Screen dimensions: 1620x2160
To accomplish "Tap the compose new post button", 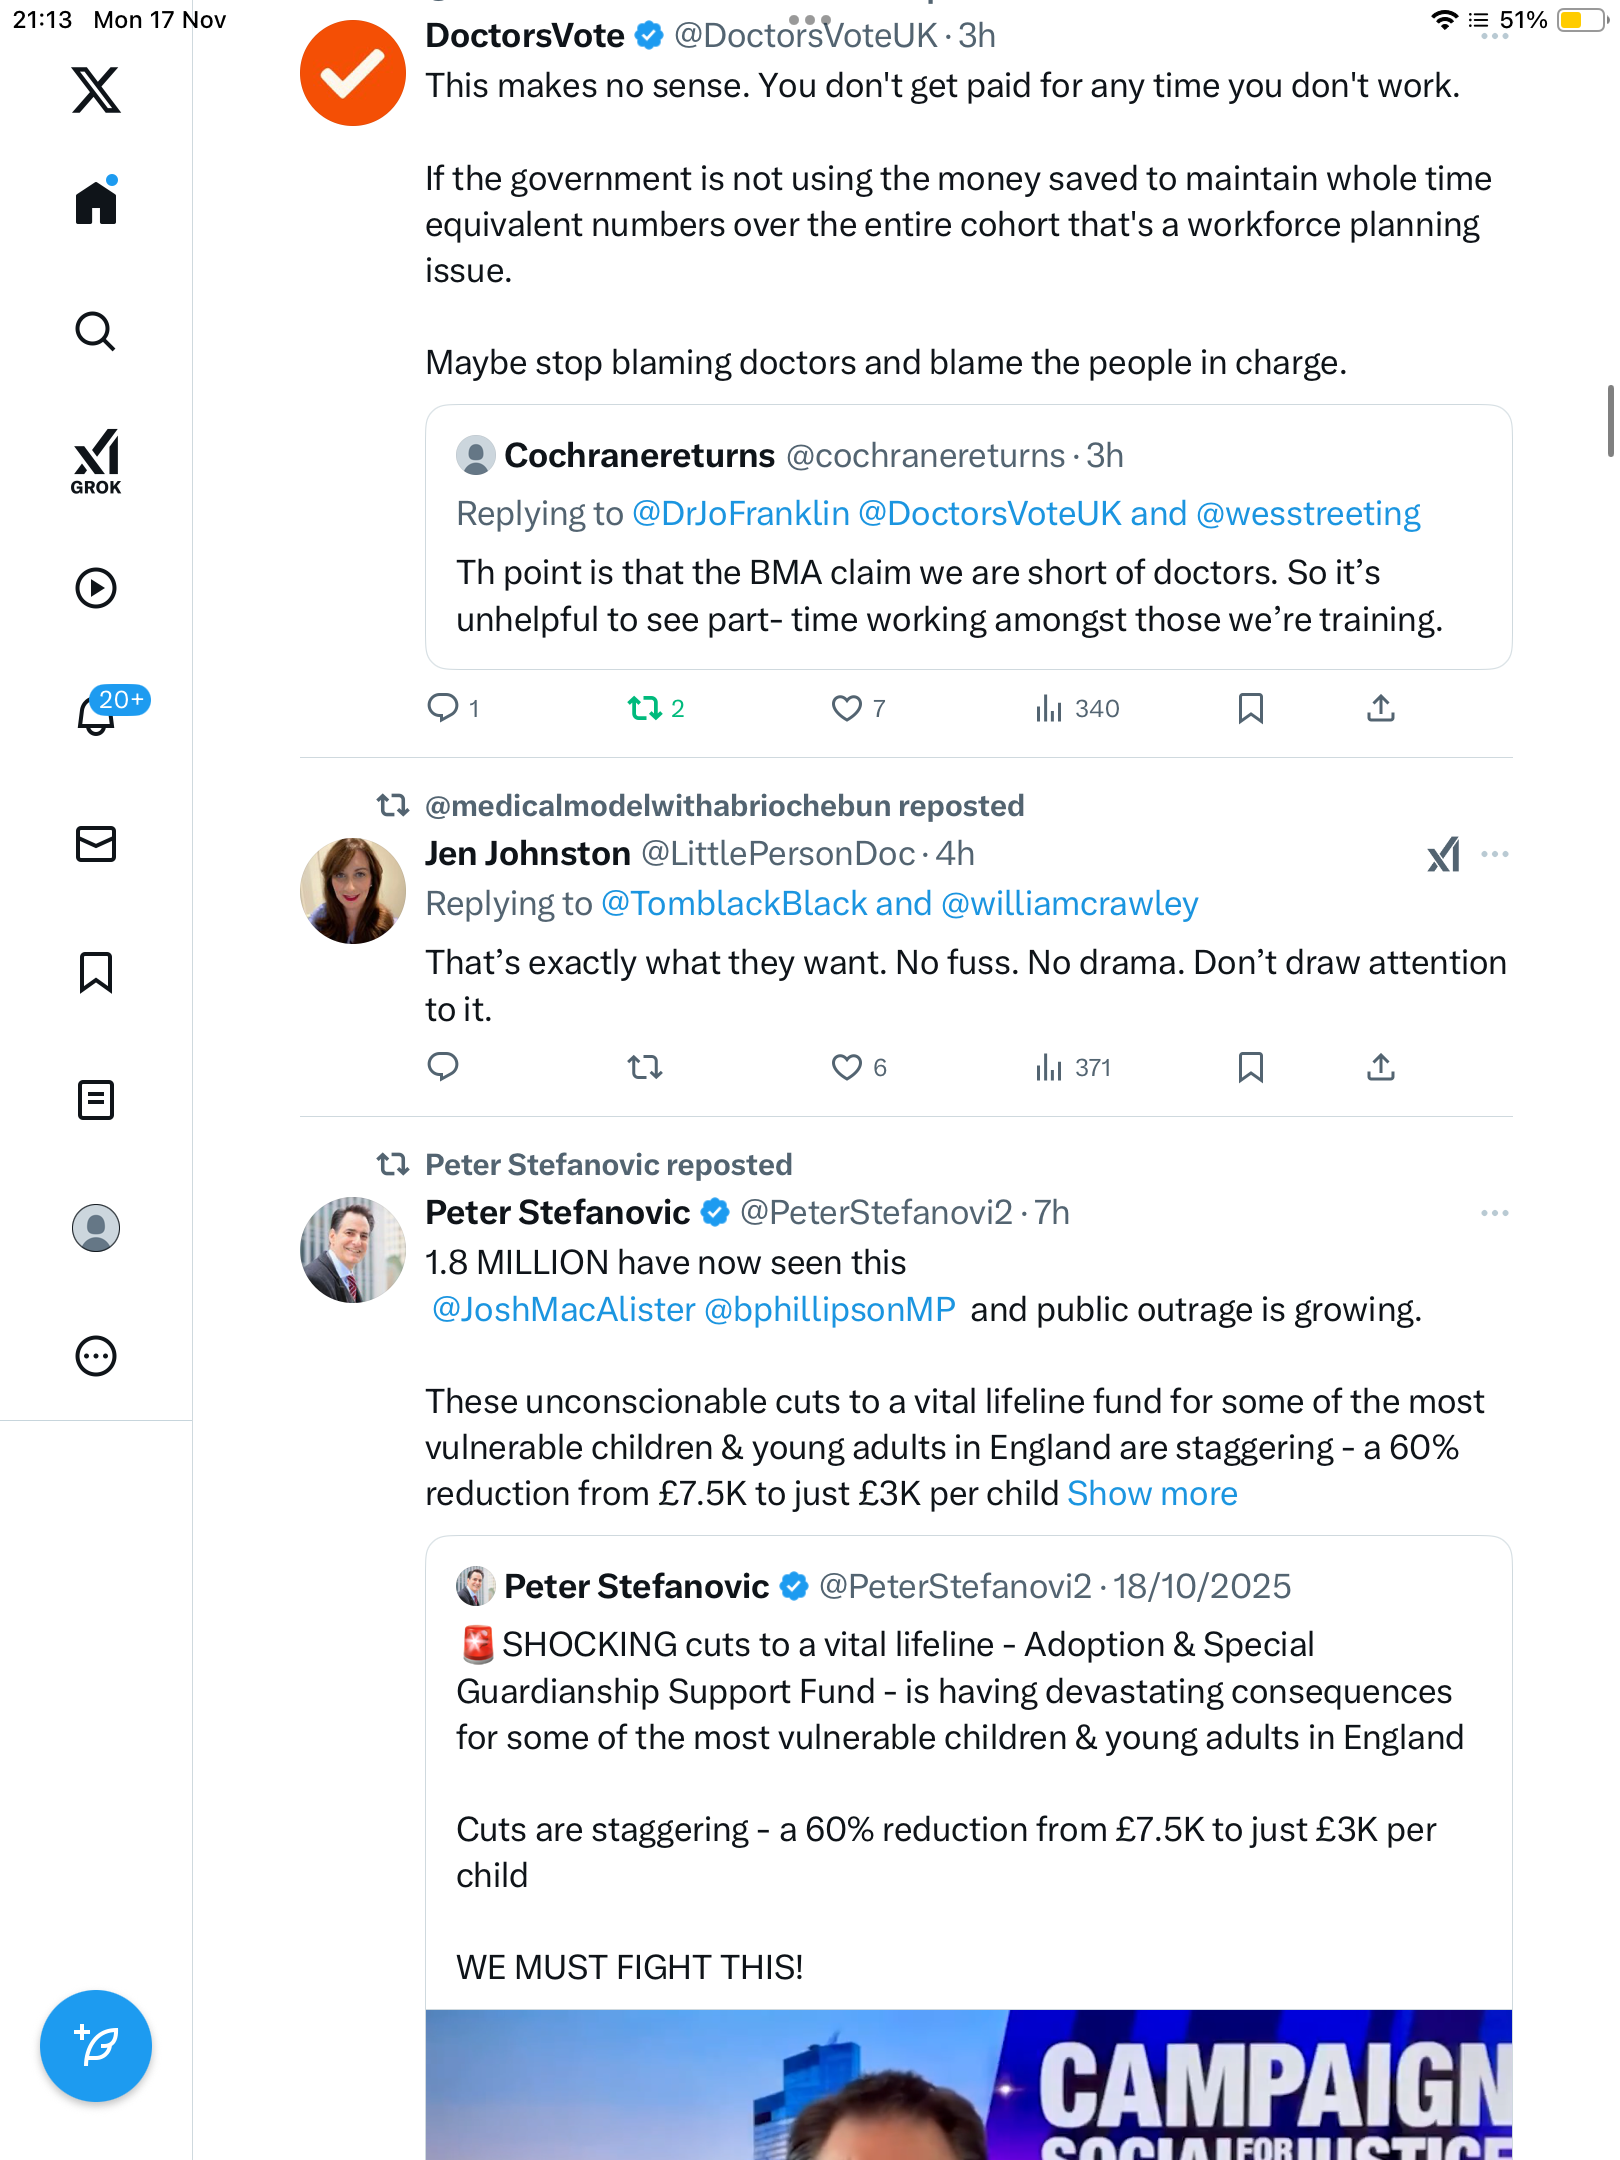I will 96,2046.
